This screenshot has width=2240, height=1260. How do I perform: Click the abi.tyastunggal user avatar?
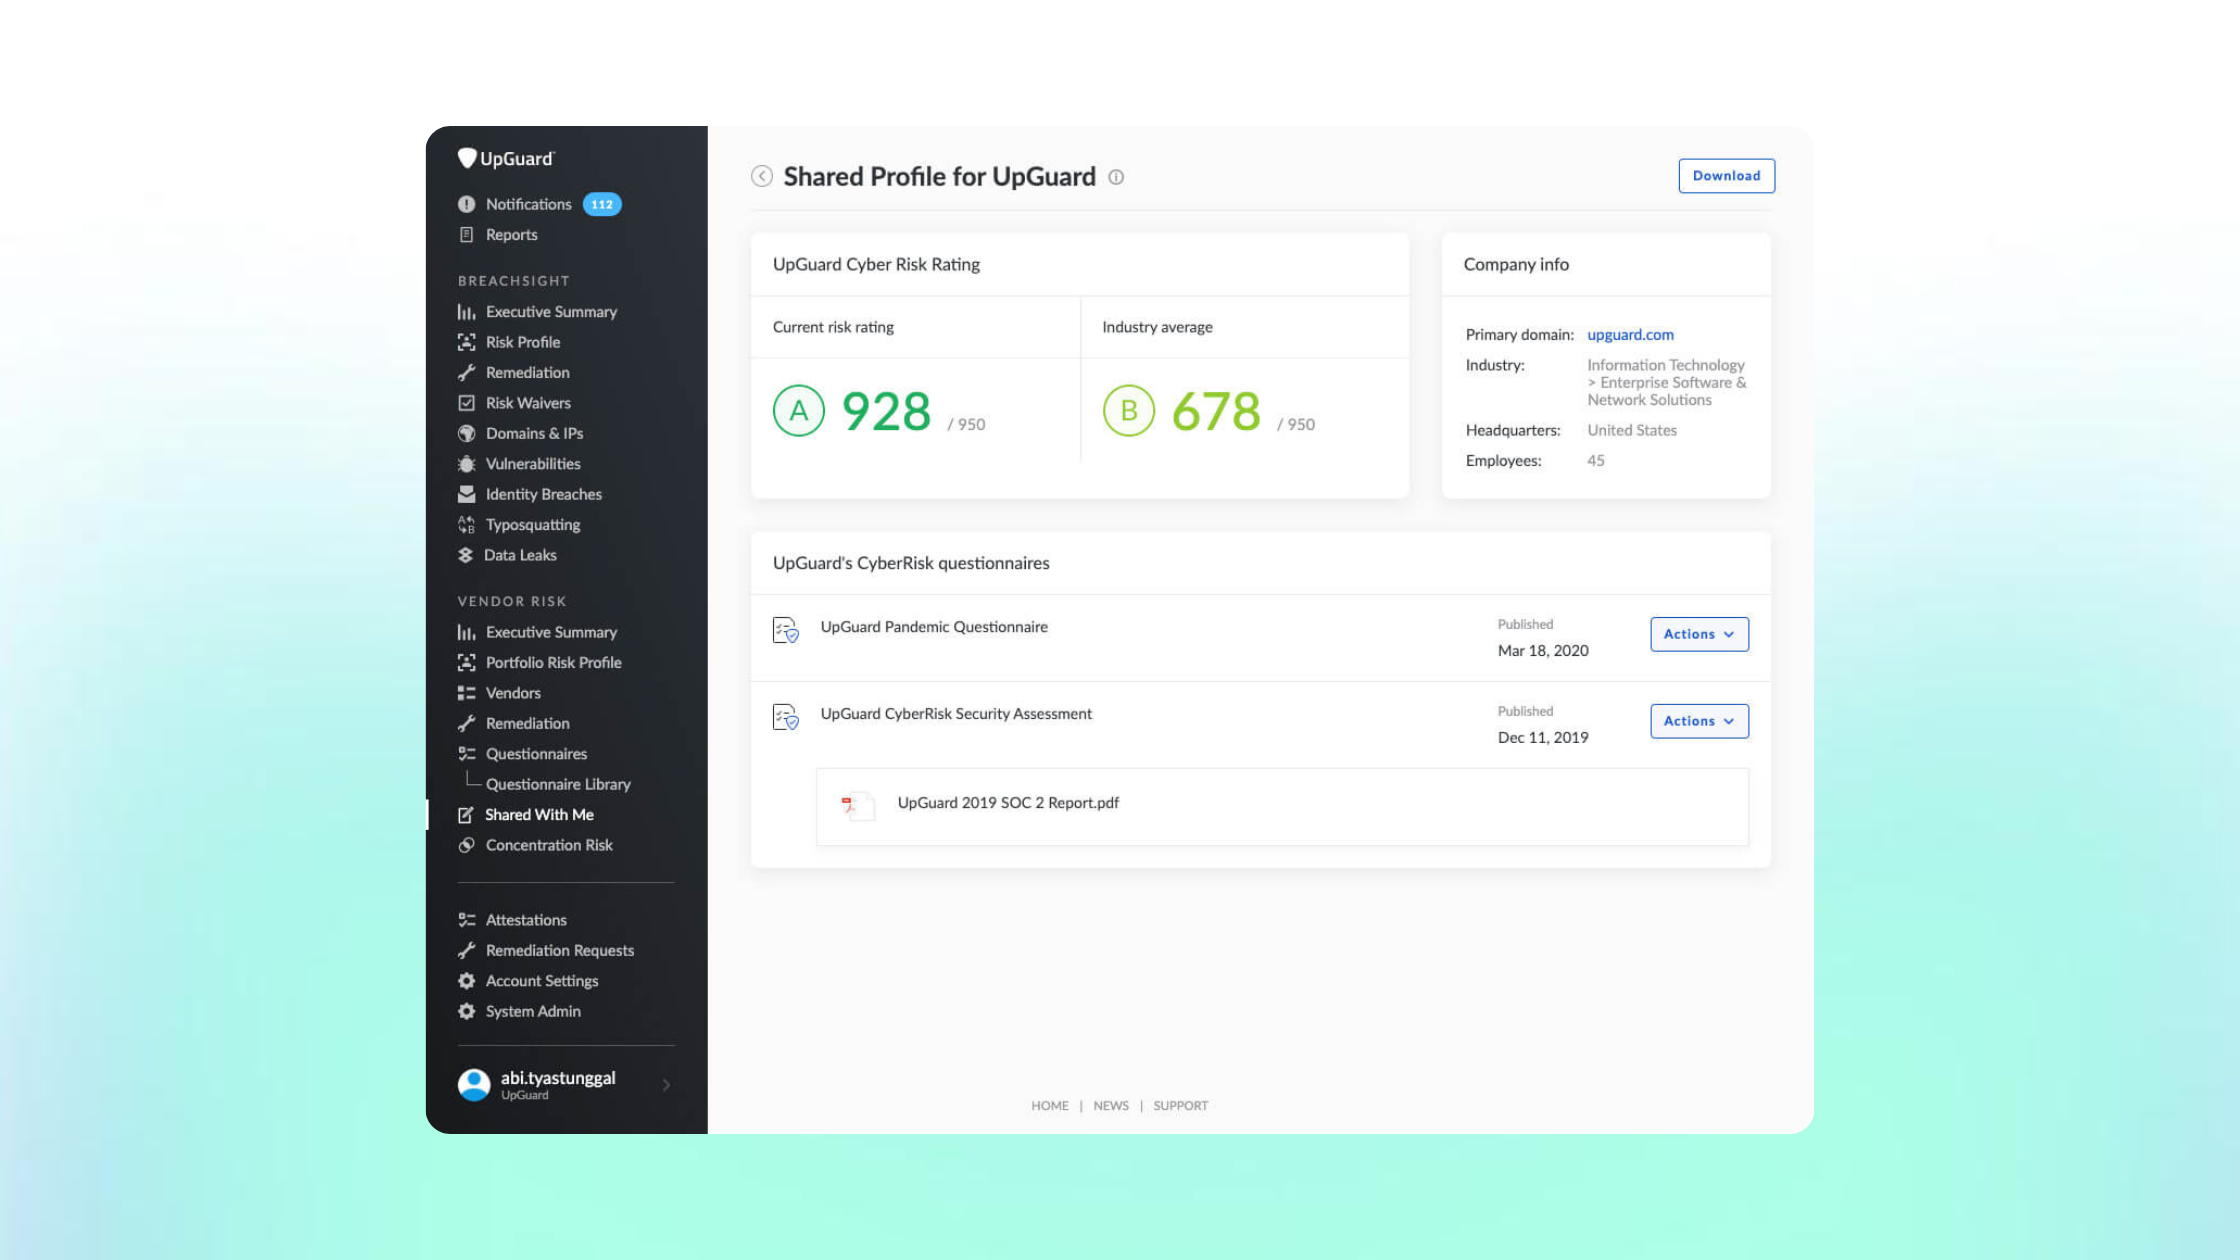474,1085
